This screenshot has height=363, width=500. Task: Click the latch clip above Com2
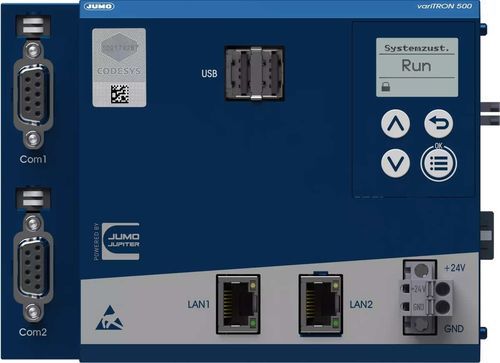pos(33,198)
